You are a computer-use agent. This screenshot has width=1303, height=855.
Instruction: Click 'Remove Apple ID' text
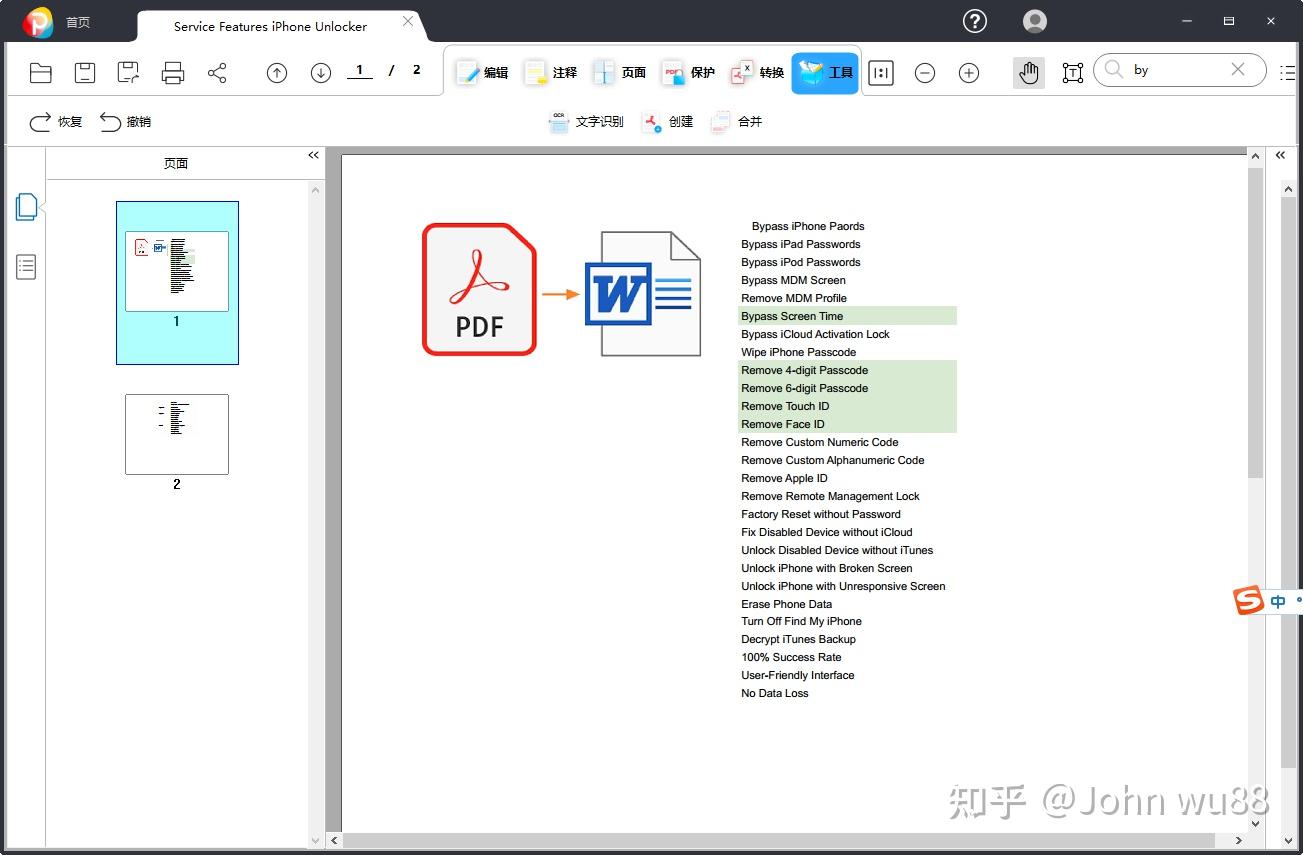point(784,478)
